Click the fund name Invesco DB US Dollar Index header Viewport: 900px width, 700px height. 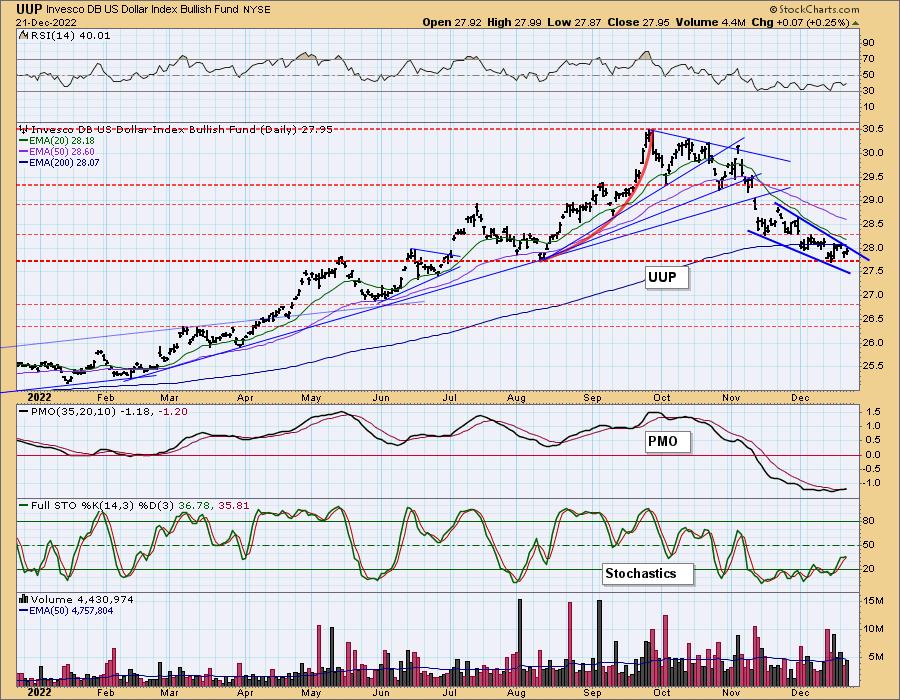pyautogui.click(x=142, y=9)
